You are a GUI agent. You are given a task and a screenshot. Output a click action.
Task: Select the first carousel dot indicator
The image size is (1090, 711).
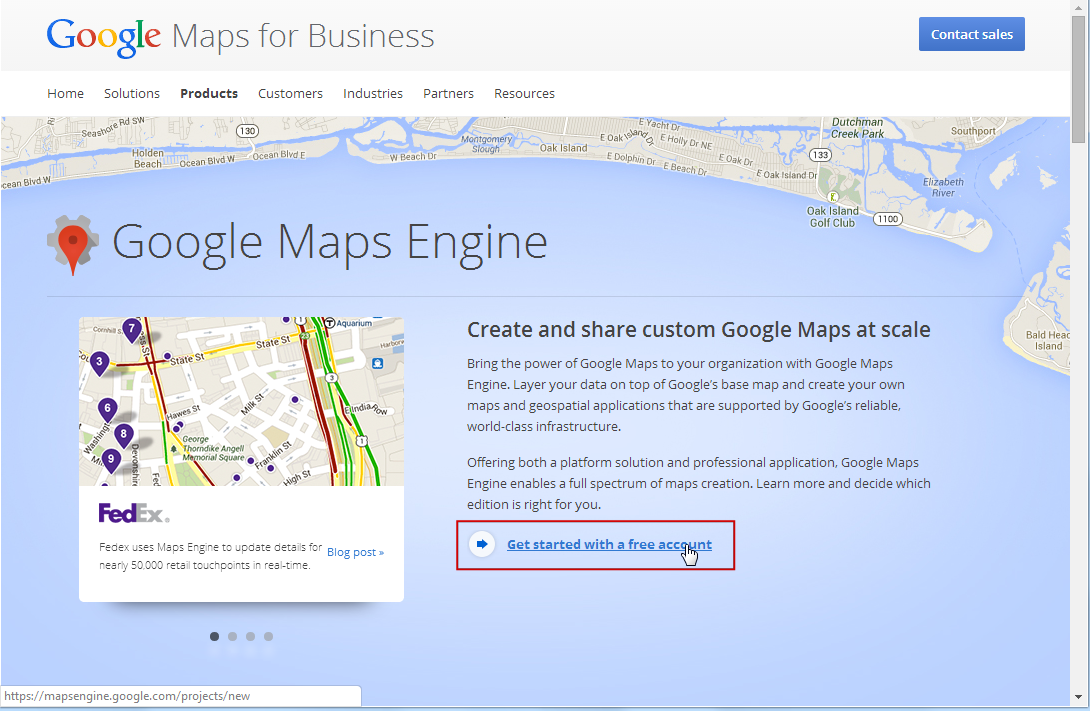point(214,636)
